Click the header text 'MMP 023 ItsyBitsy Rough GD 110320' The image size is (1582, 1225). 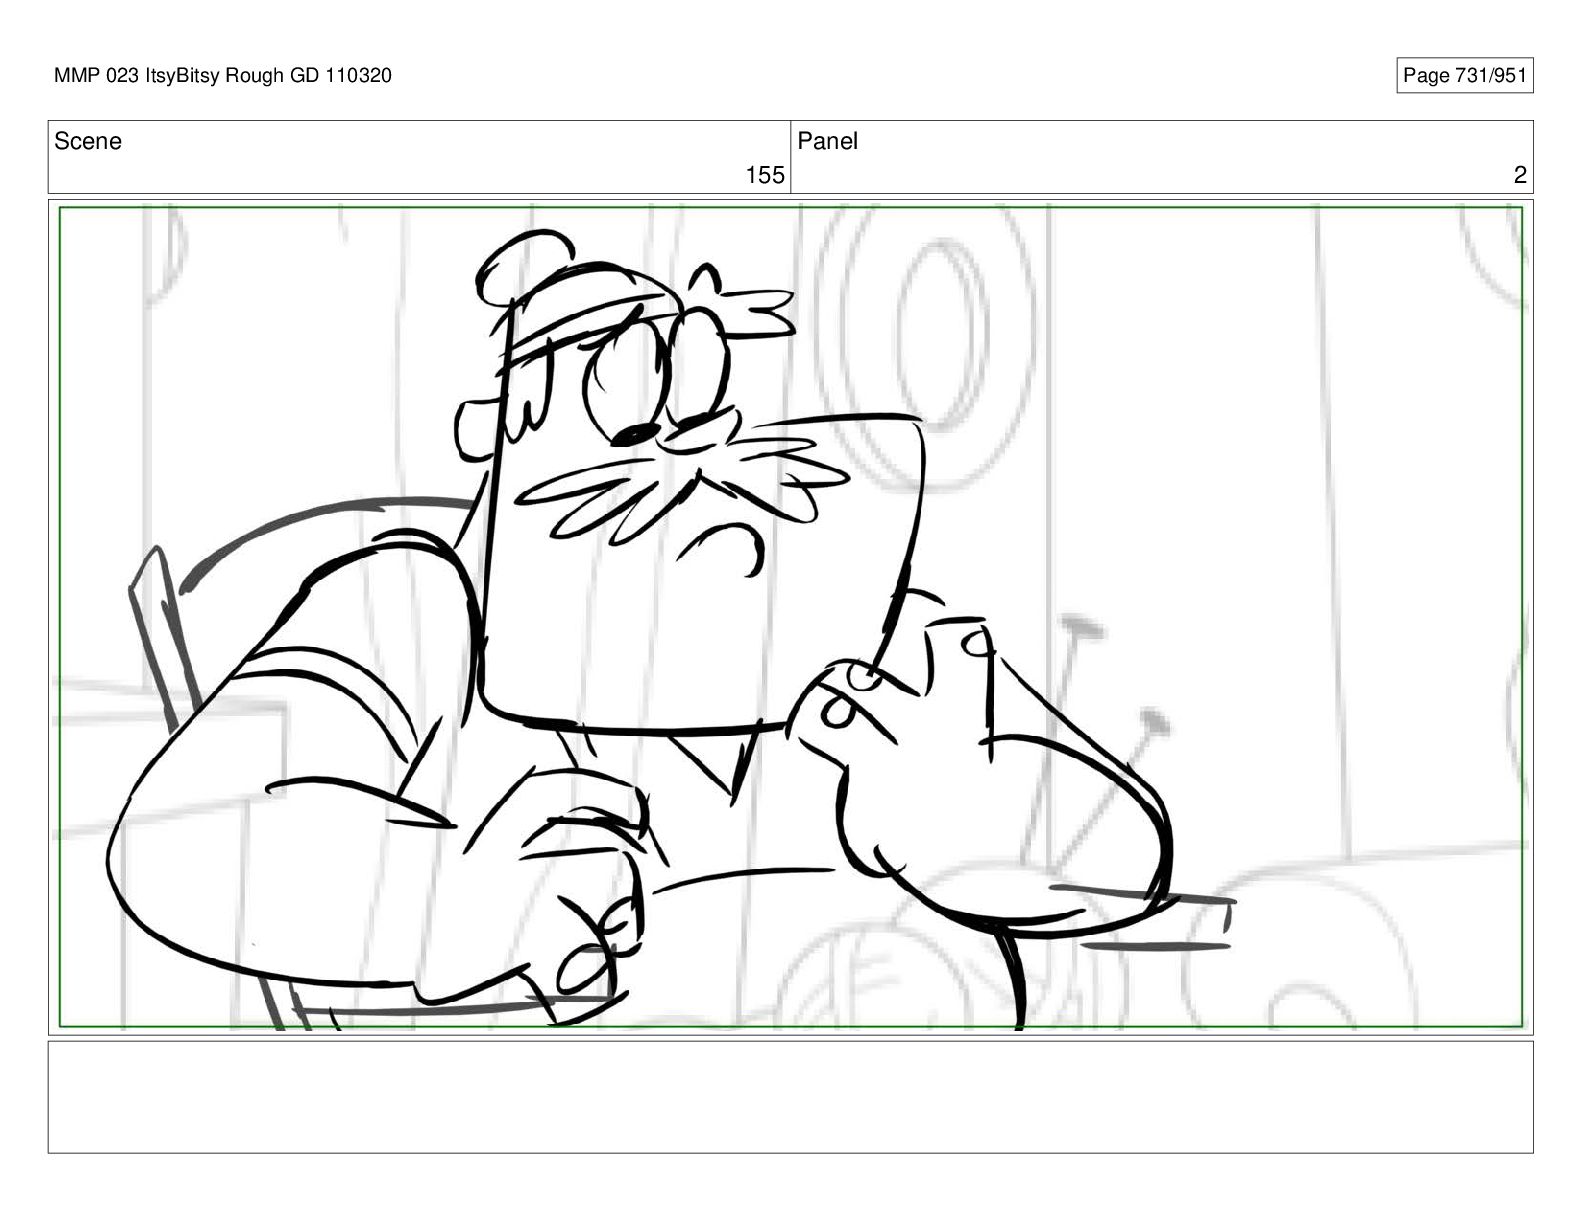coord(223,75)
